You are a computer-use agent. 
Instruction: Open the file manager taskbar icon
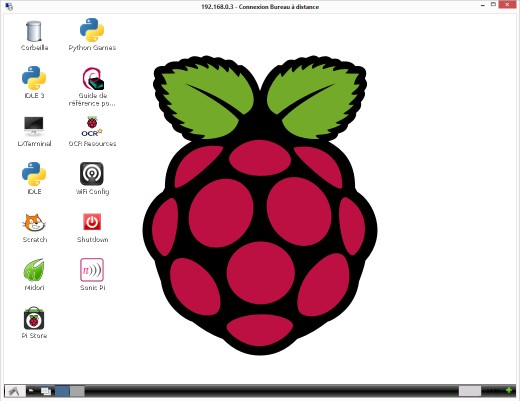pyautogui.click(x=32, y=391)
